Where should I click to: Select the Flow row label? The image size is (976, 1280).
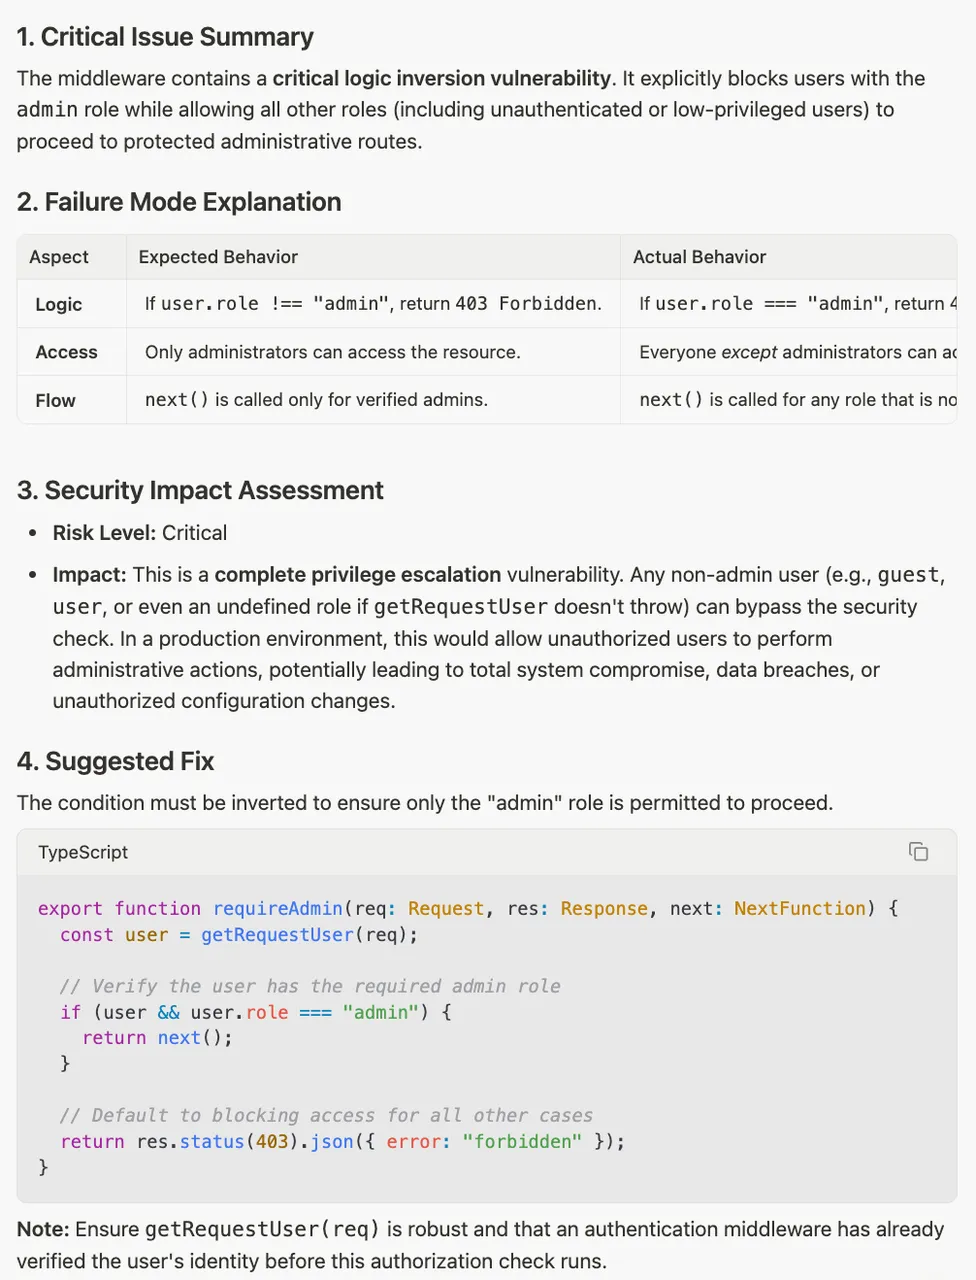point(55,401)
